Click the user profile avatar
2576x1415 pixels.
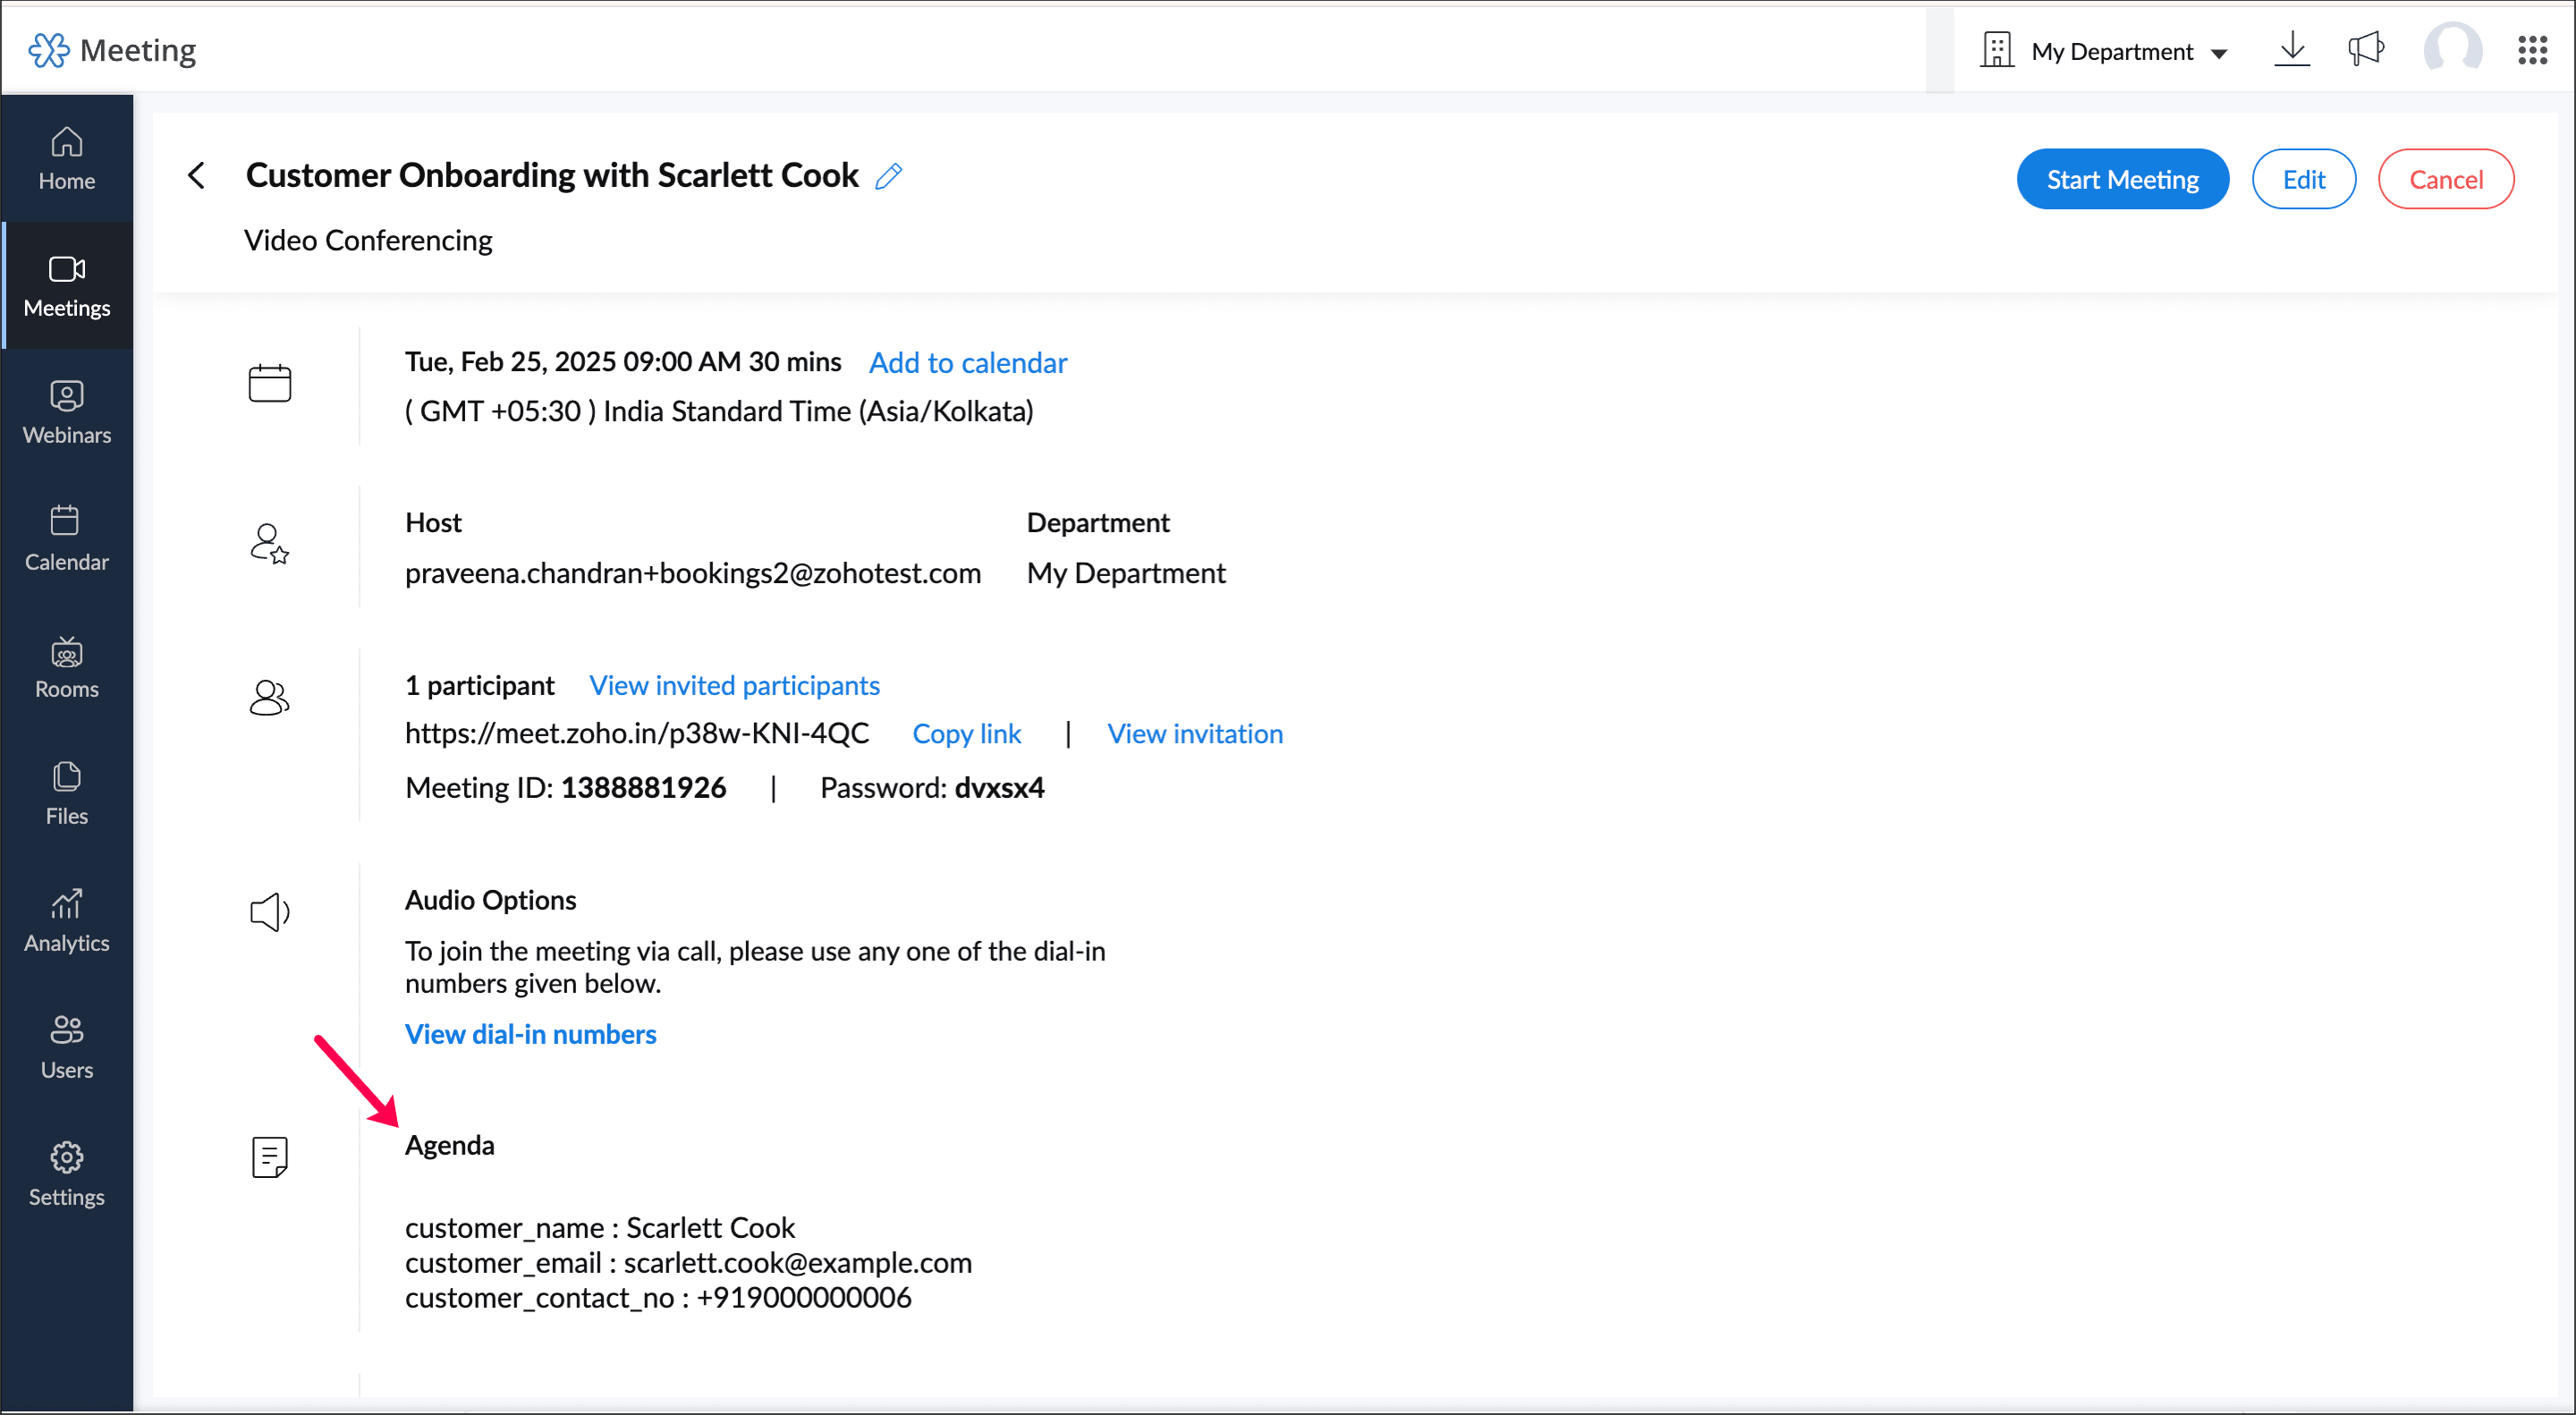tap(2451, 50)
